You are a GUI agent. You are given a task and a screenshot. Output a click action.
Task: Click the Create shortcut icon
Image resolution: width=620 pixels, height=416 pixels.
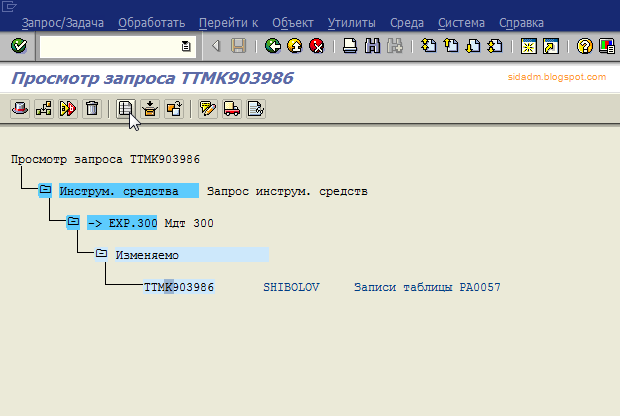tap(551, 46)
